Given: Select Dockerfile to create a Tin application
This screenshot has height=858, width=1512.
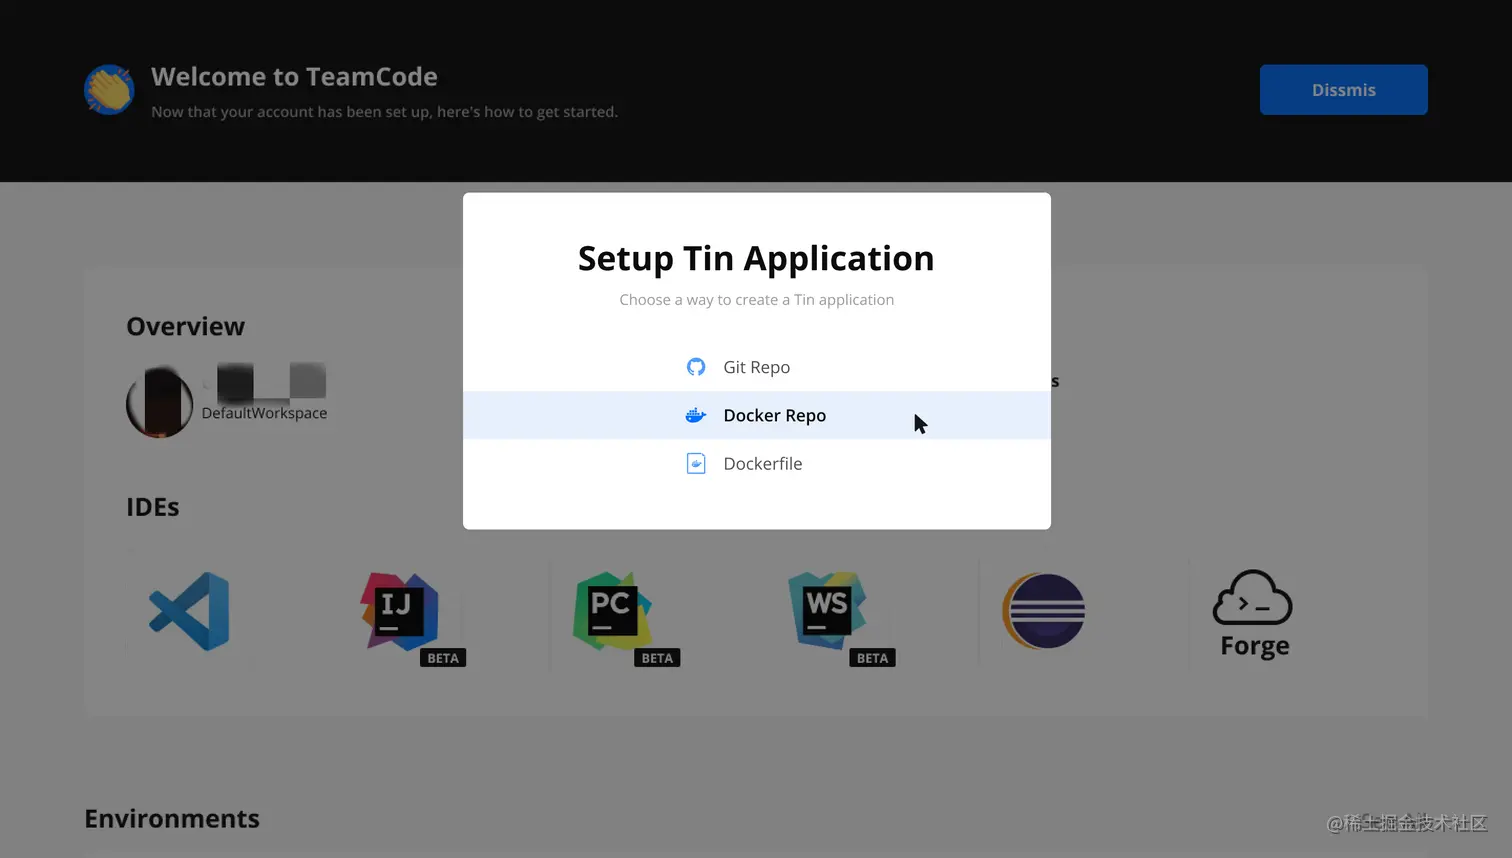Looking at the screenshot, I should [x=763, y=463].
